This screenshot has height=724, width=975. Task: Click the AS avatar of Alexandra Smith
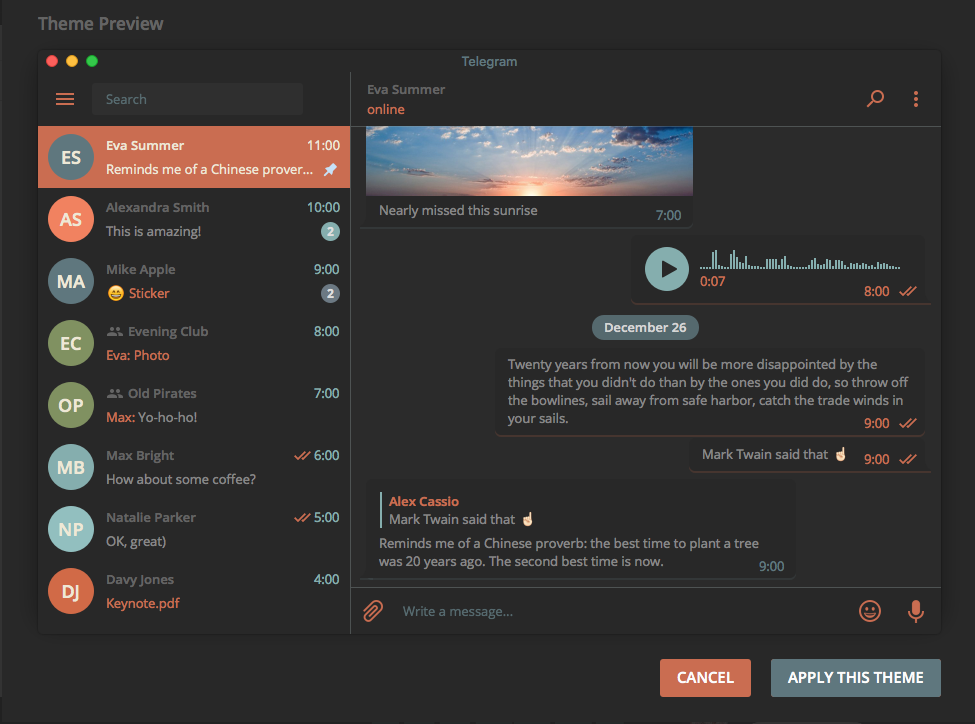[71, 219]
